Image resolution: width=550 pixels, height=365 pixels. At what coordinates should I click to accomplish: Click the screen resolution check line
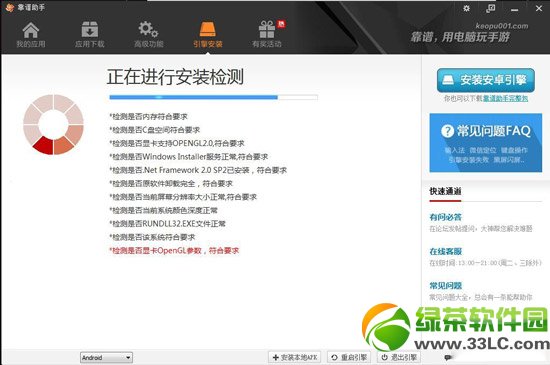[183, 197]
